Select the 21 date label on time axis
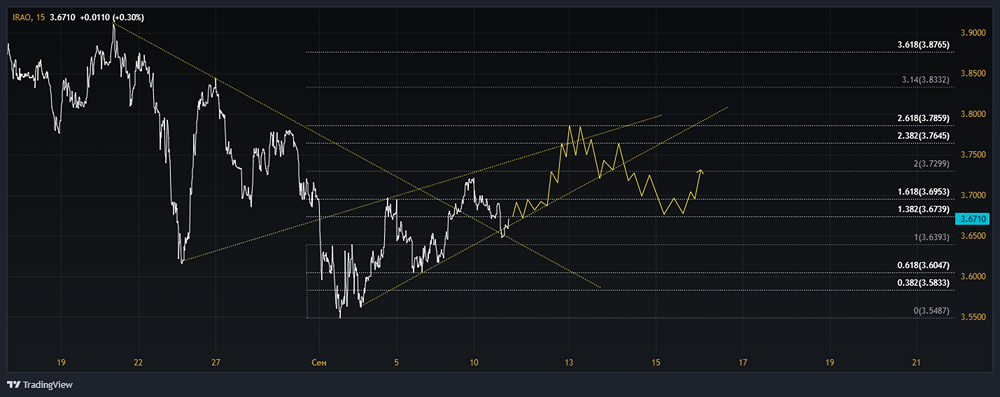The width and height of the screenshot is (1000, 397). (x=916, y=363)
